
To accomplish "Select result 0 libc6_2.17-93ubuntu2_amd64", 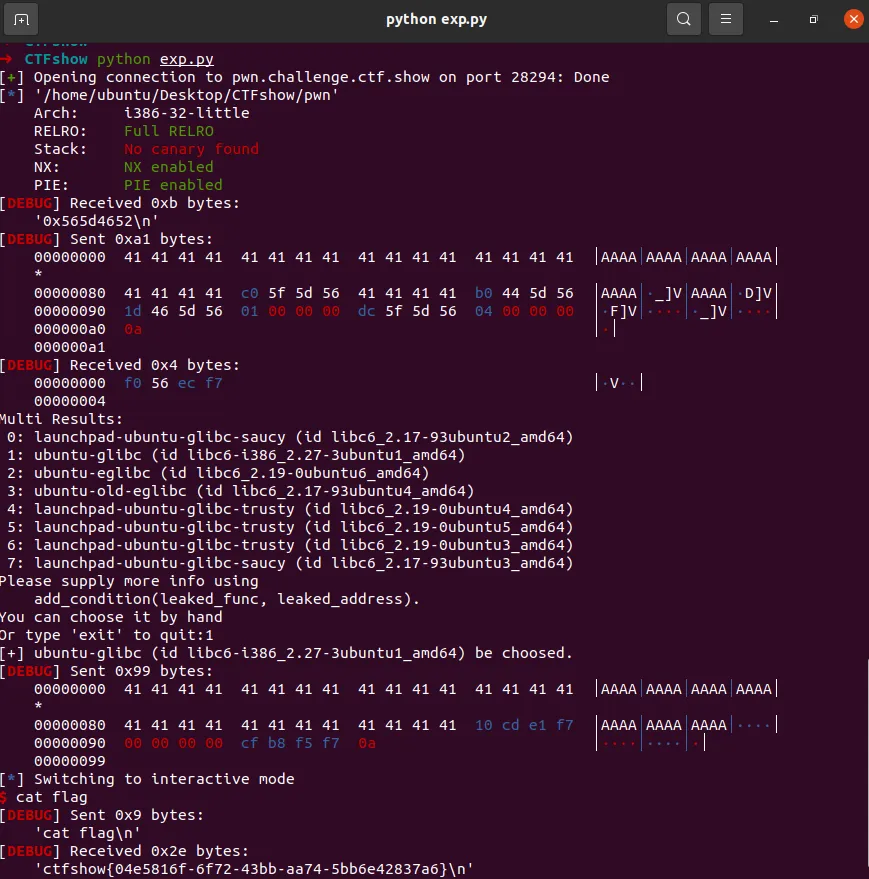I will (x=290, y=437).
